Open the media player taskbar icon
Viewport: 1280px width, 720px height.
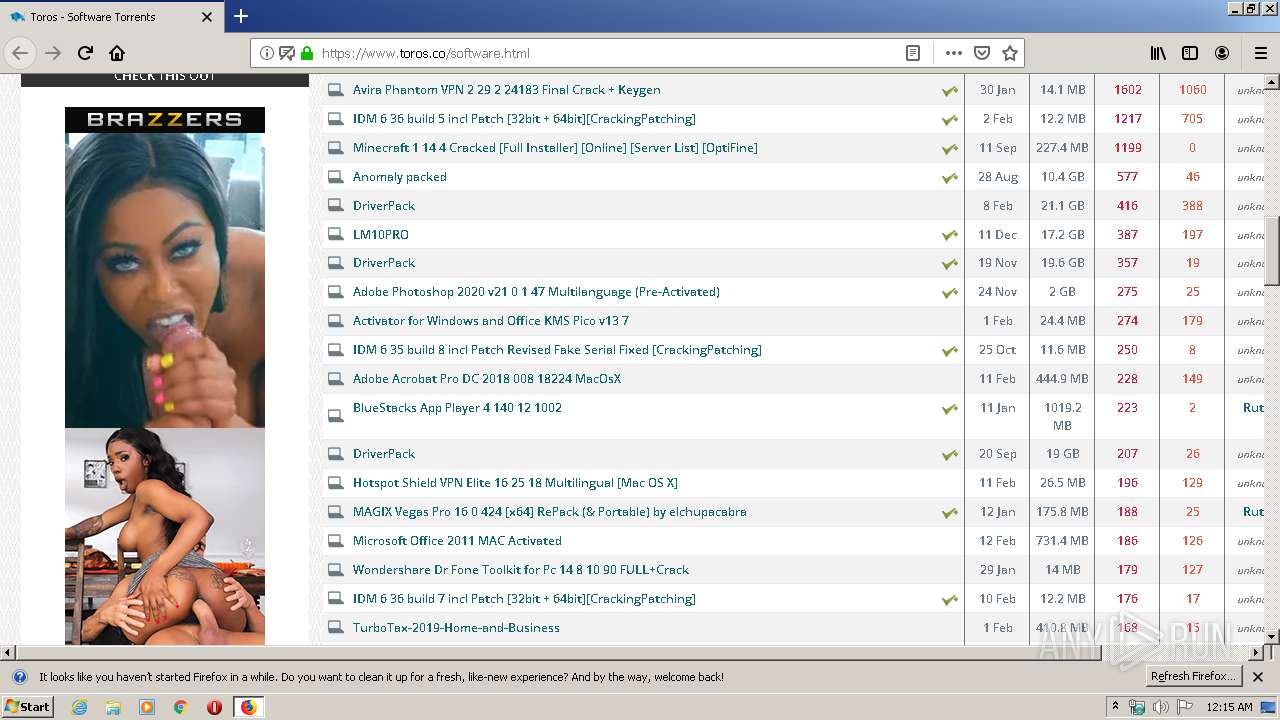coord(147,707)
